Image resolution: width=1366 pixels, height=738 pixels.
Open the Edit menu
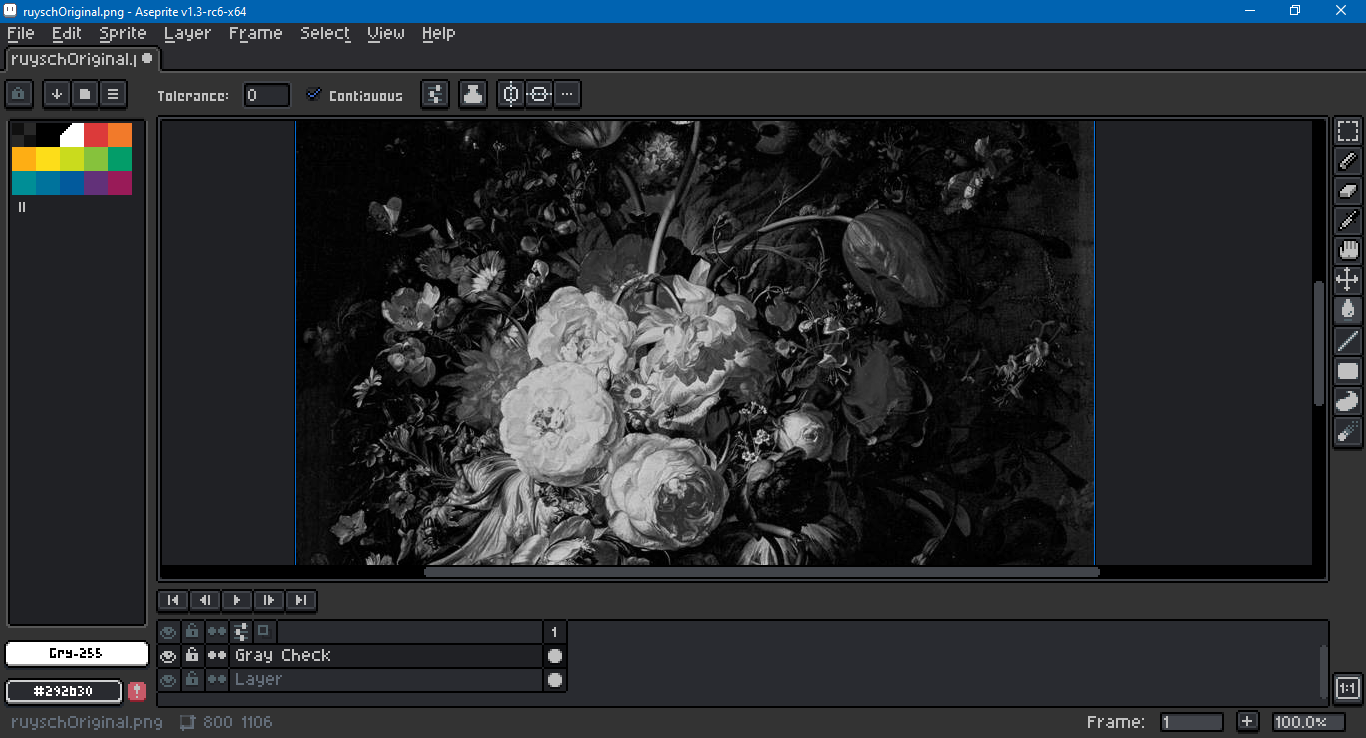click(x=67, y=33)
